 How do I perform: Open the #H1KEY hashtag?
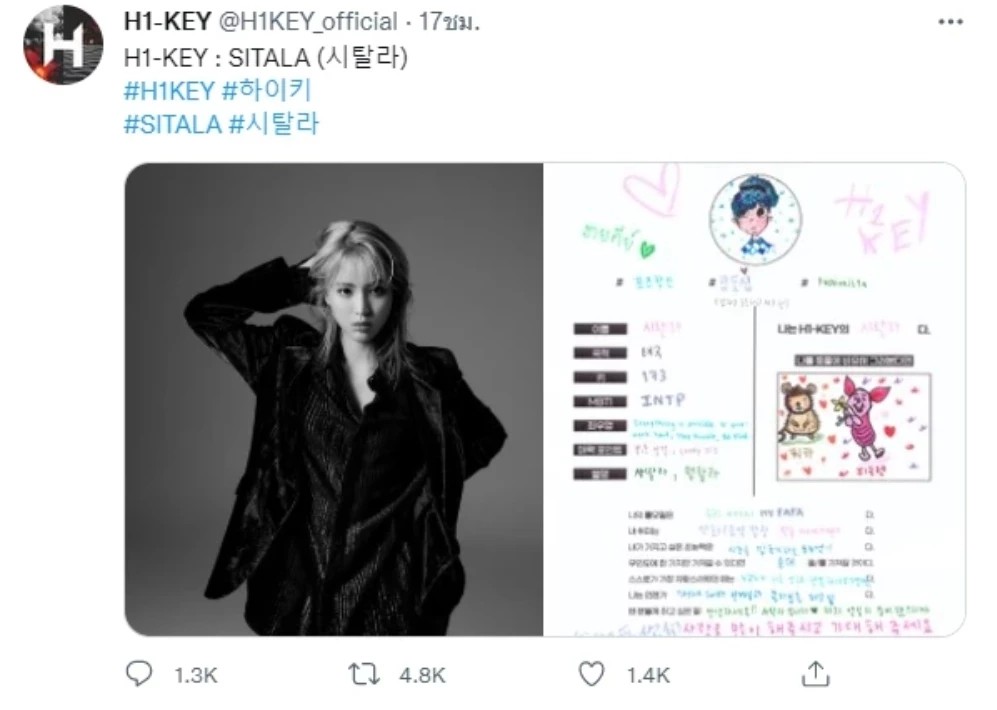tap(169, 91)
